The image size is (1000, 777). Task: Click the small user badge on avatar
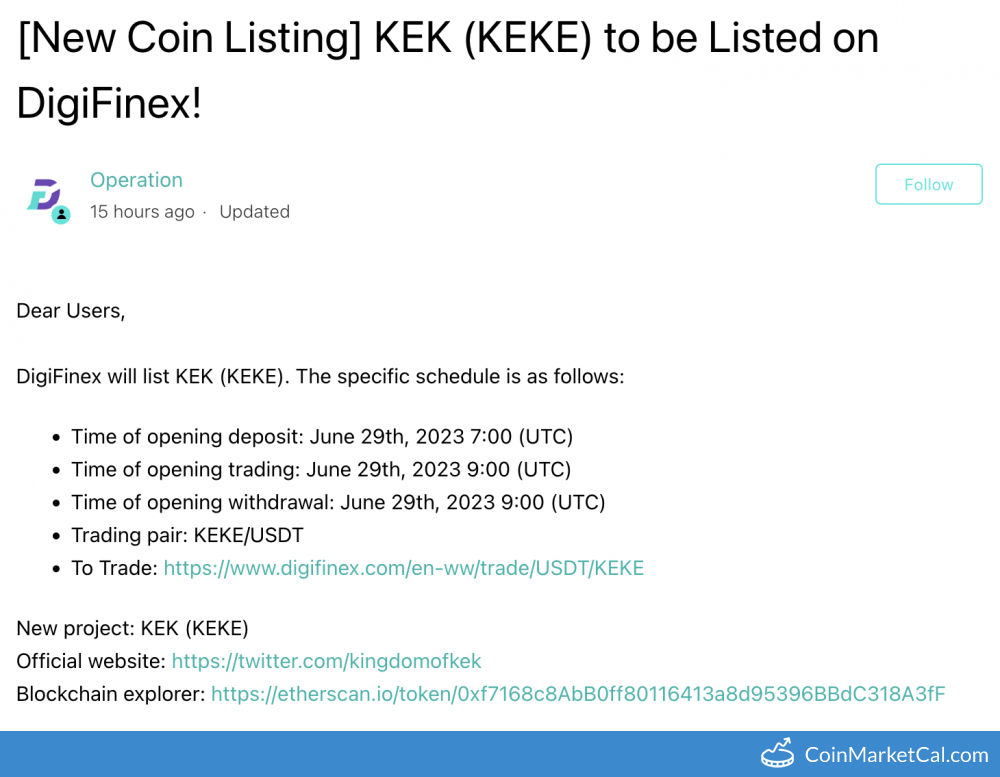(61, 214)
